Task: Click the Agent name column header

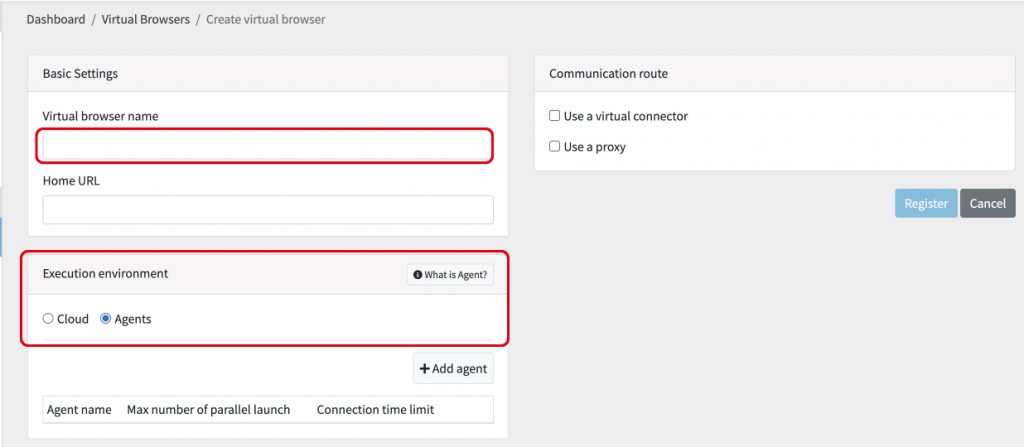Action: [x=79, y=410]
